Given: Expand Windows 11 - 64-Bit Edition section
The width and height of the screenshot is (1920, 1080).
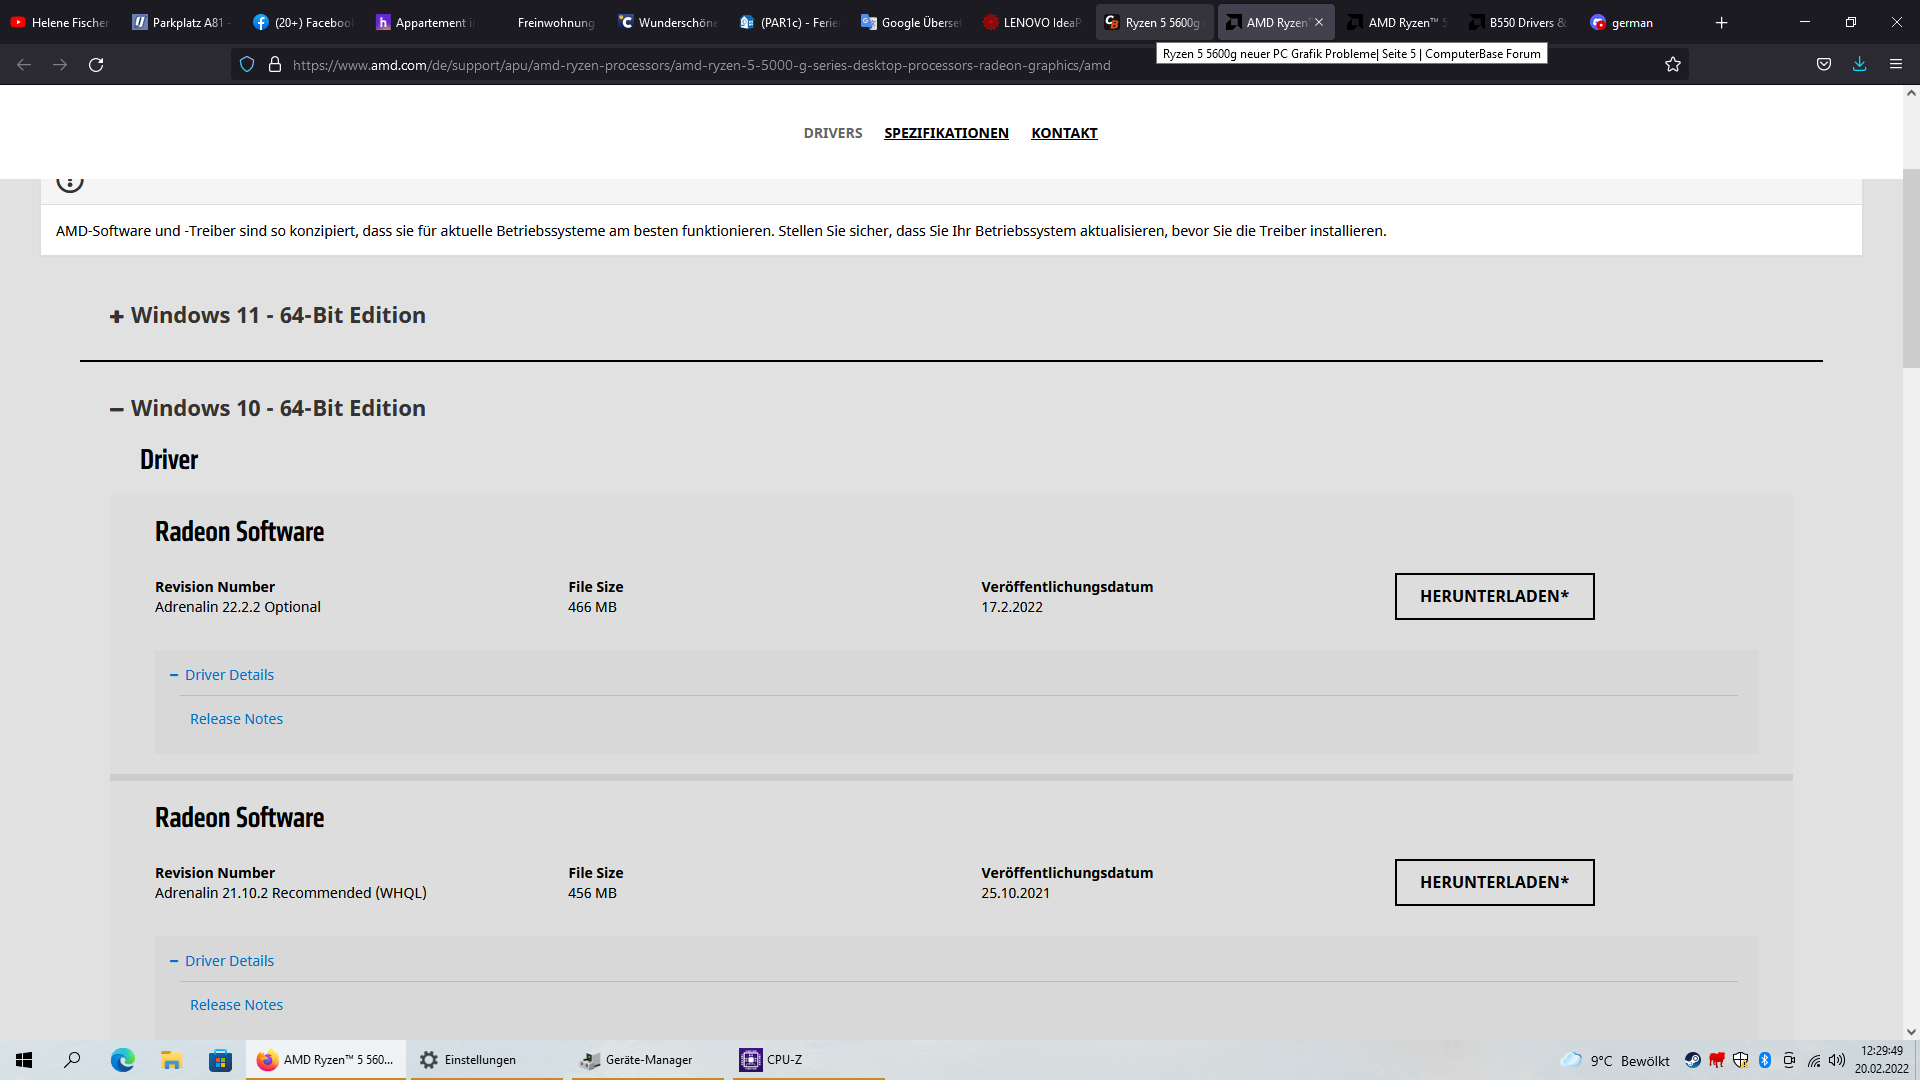Looking at the screenshot, I should point(268,316).
